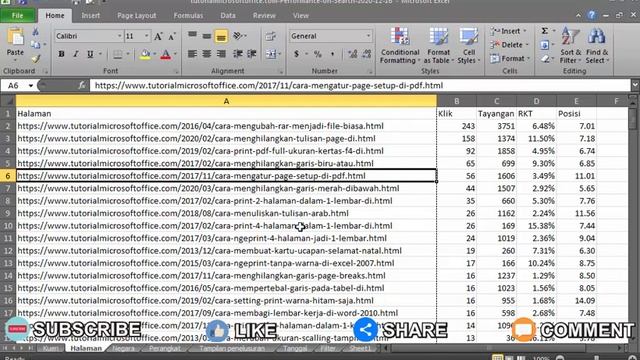Toggle Align Text Right
Image resolution: width=640 pixels, height=360 pixels.
tap(221, 54)
